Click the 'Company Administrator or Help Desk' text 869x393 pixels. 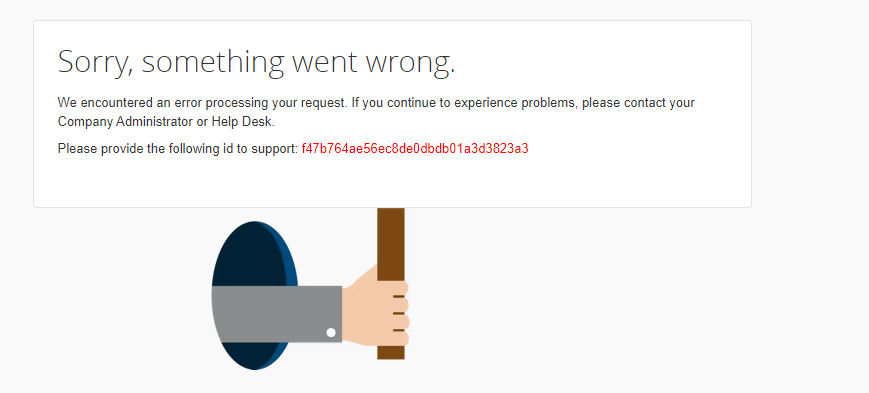point(166,122)
